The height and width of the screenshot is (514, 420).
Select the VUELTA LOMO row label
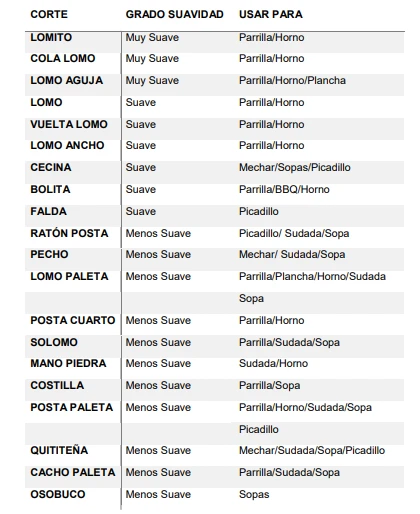[69, 124]
